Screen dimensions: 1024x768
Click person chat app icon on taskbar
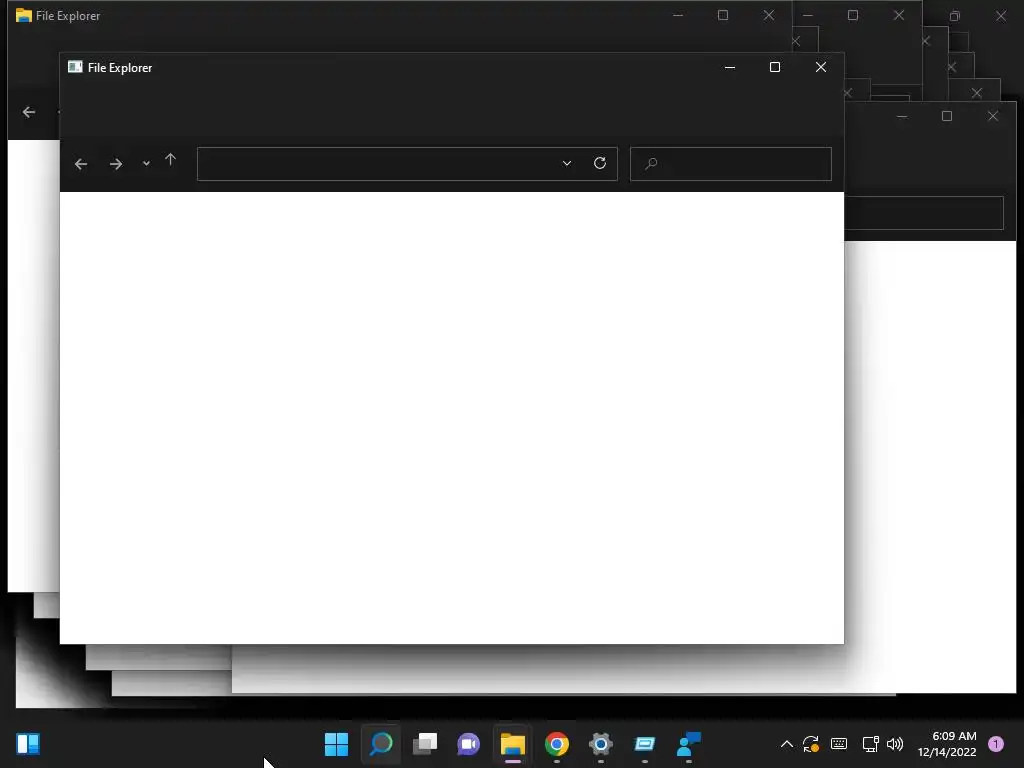point(688,744)
